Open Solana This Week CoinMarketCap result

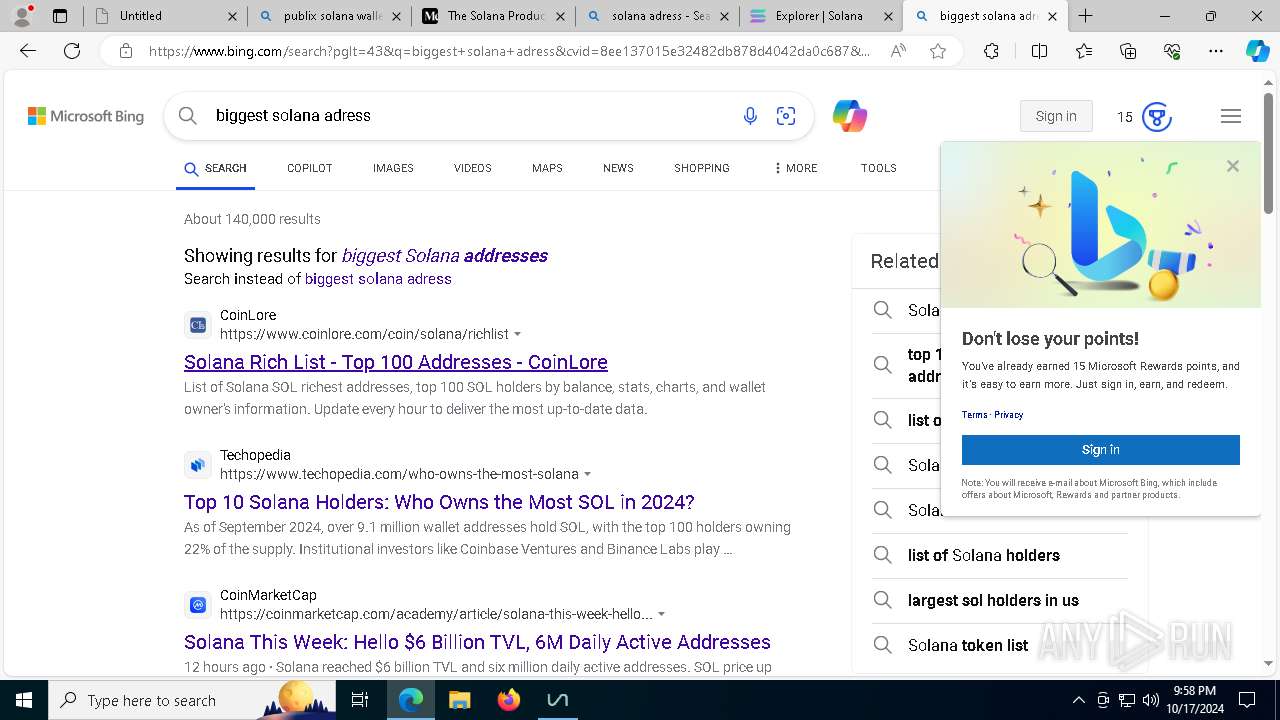coord(477,642)
